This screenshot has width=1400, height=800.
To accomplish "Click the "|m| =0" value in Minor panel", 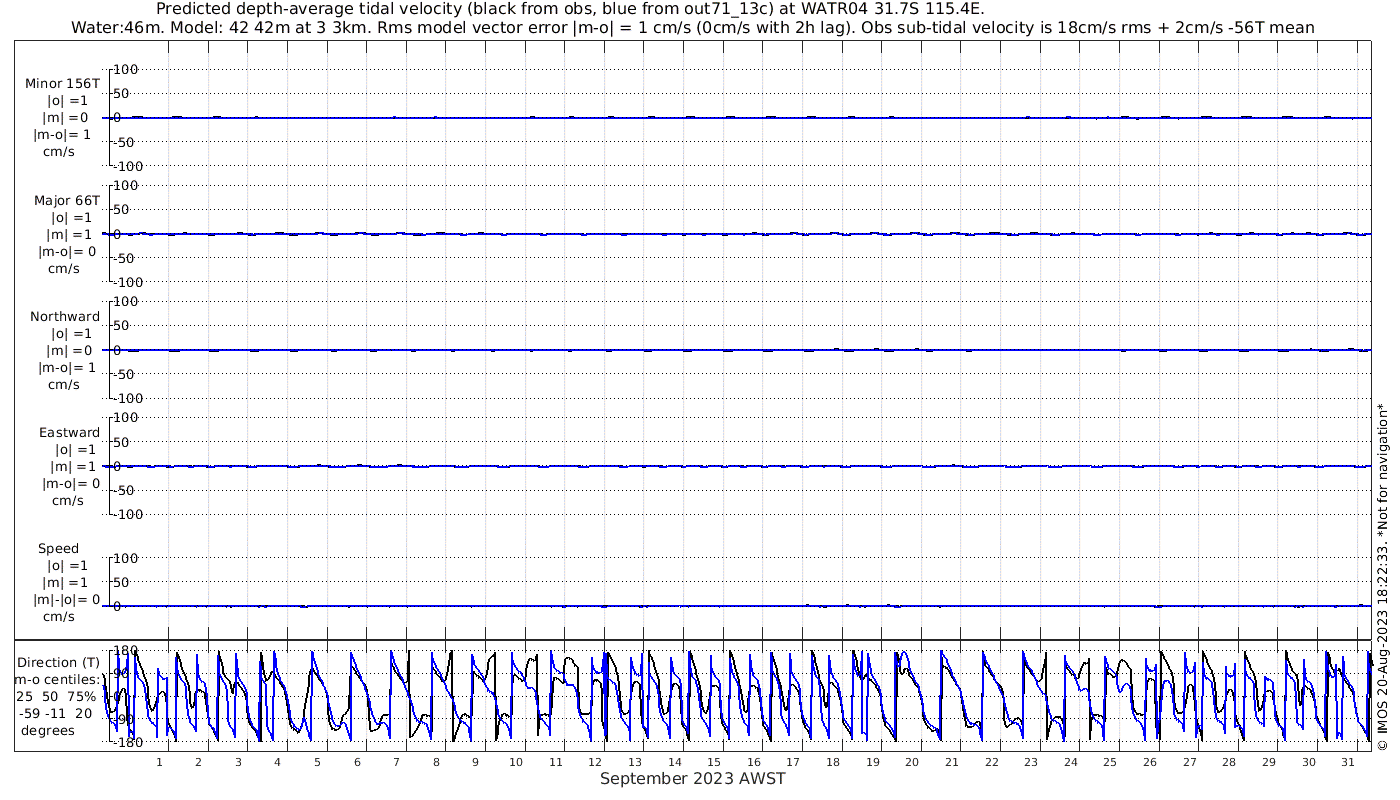I will (x=66, y=118).
